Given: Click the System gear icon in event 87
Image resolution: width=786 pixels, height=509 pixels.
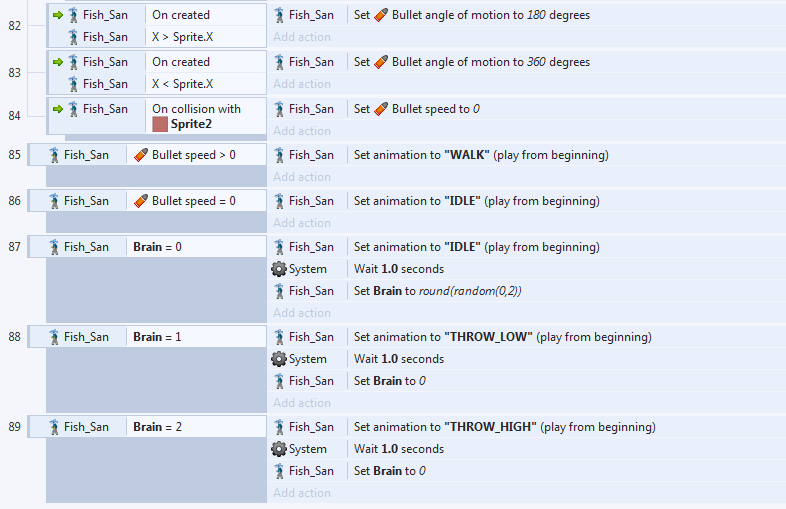Looking at the screenshot, I should click(x=279, y=269).
